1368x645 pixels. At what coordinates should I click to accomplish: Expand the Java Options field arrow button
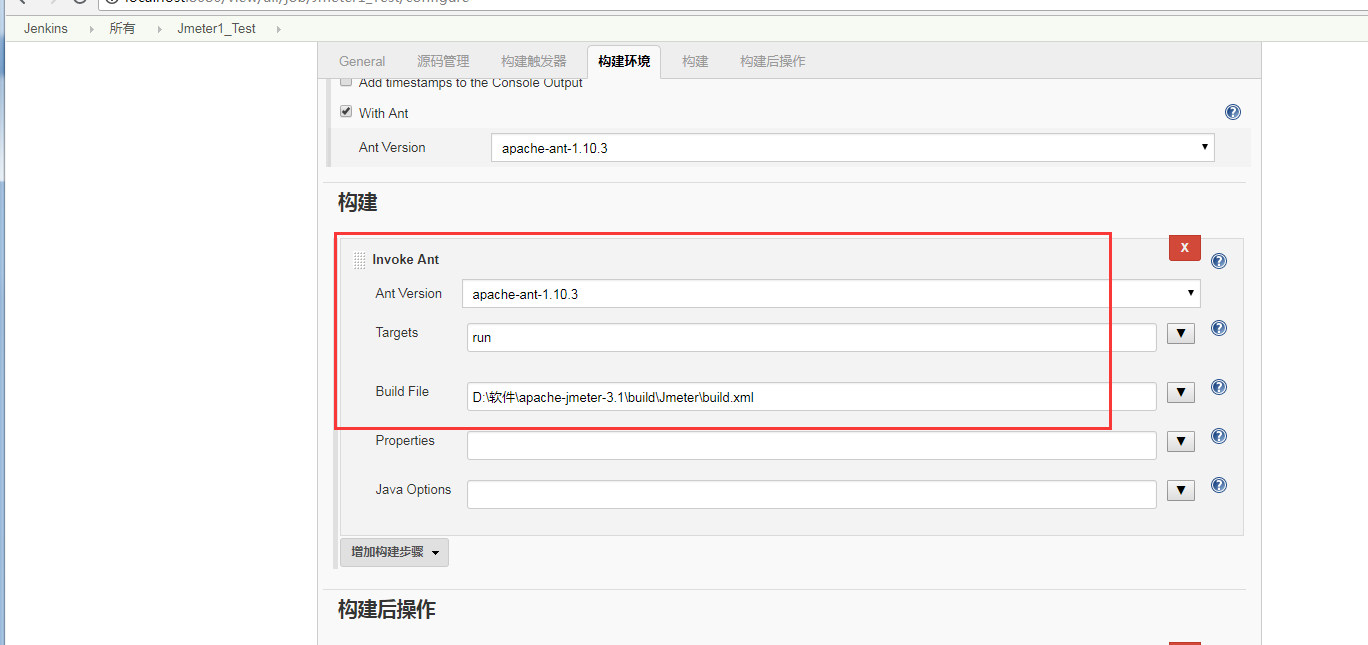[1181, 490]
